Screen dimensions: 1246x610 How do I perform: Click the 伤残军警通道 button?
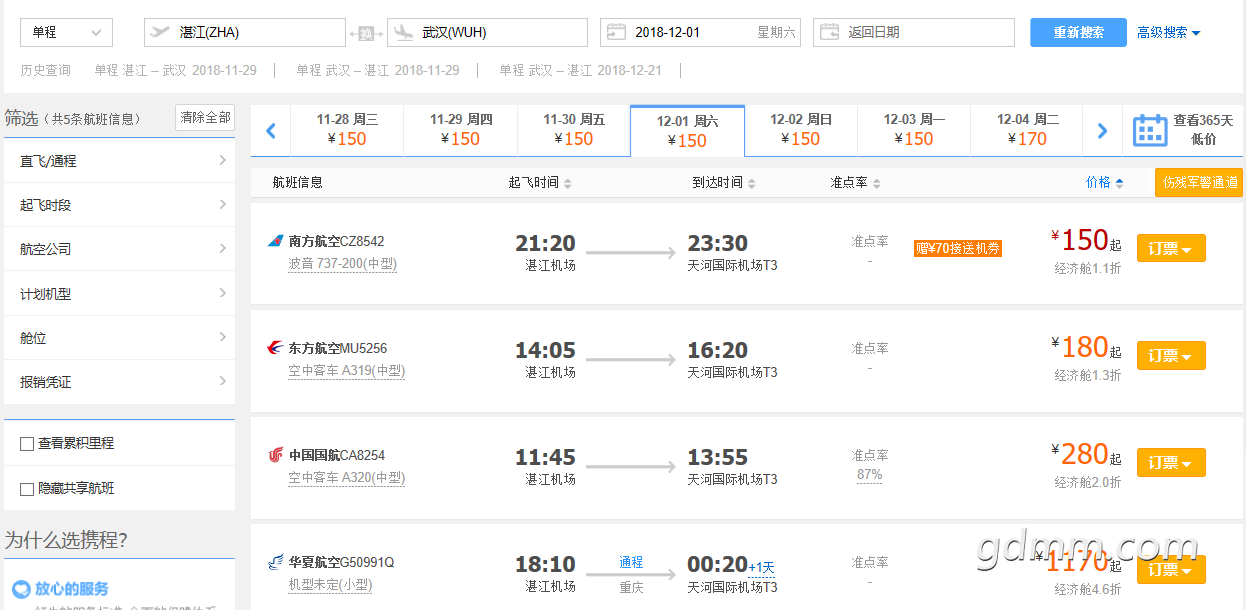point(1199,183)
